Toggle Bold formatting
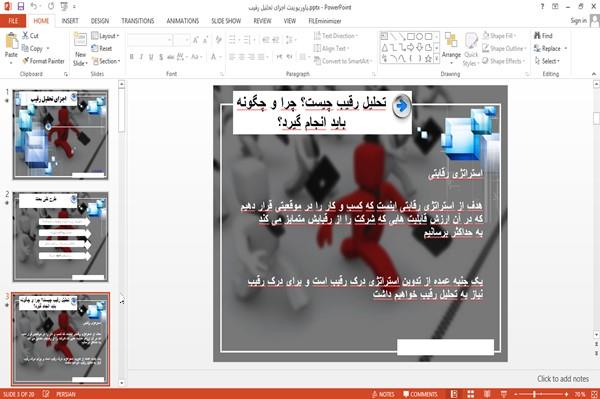This screenshot has width=600, height=399. tap(132, 57)
